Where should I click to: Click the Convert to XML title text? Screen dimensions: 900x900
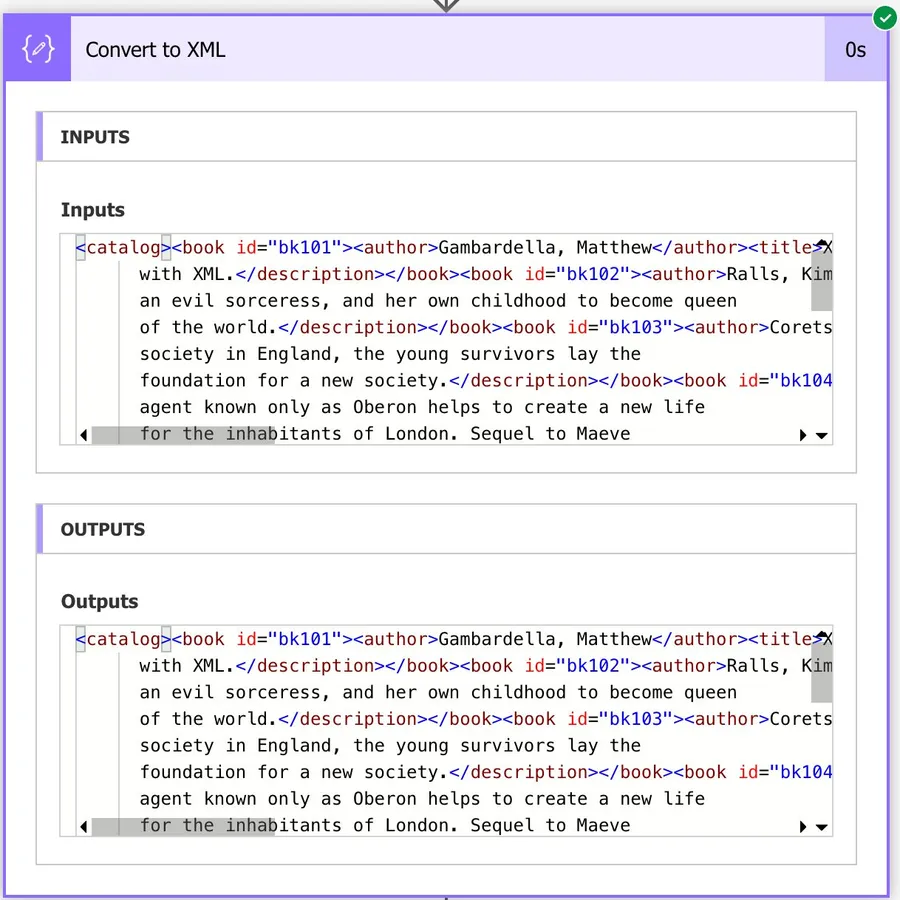[x=155, y=50]
